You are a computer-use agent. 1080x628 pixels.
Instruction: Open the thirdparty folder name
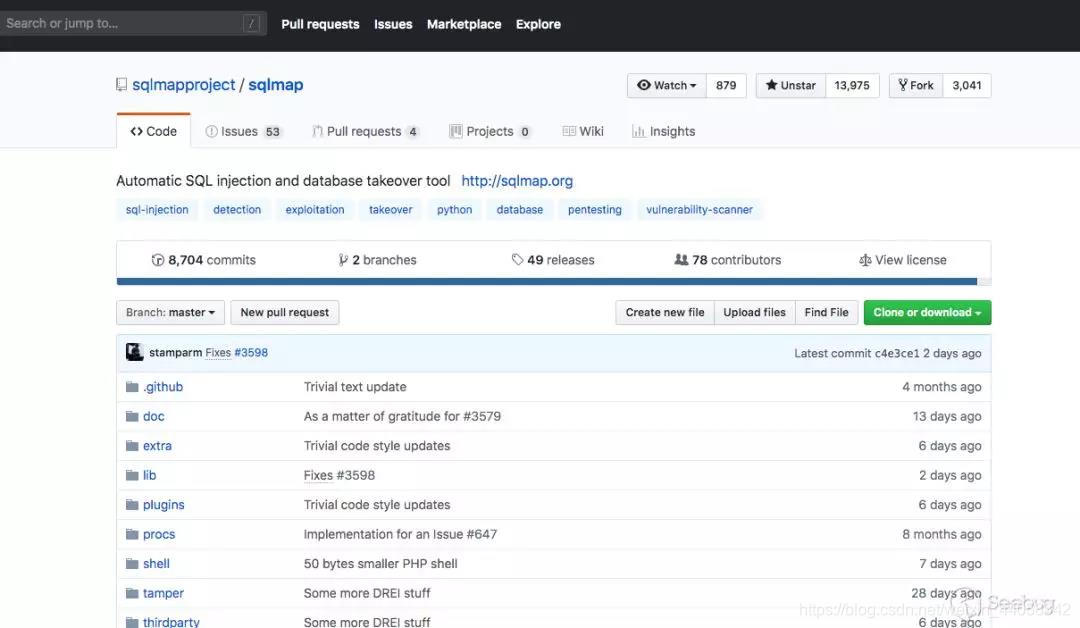tap(172, 622)
